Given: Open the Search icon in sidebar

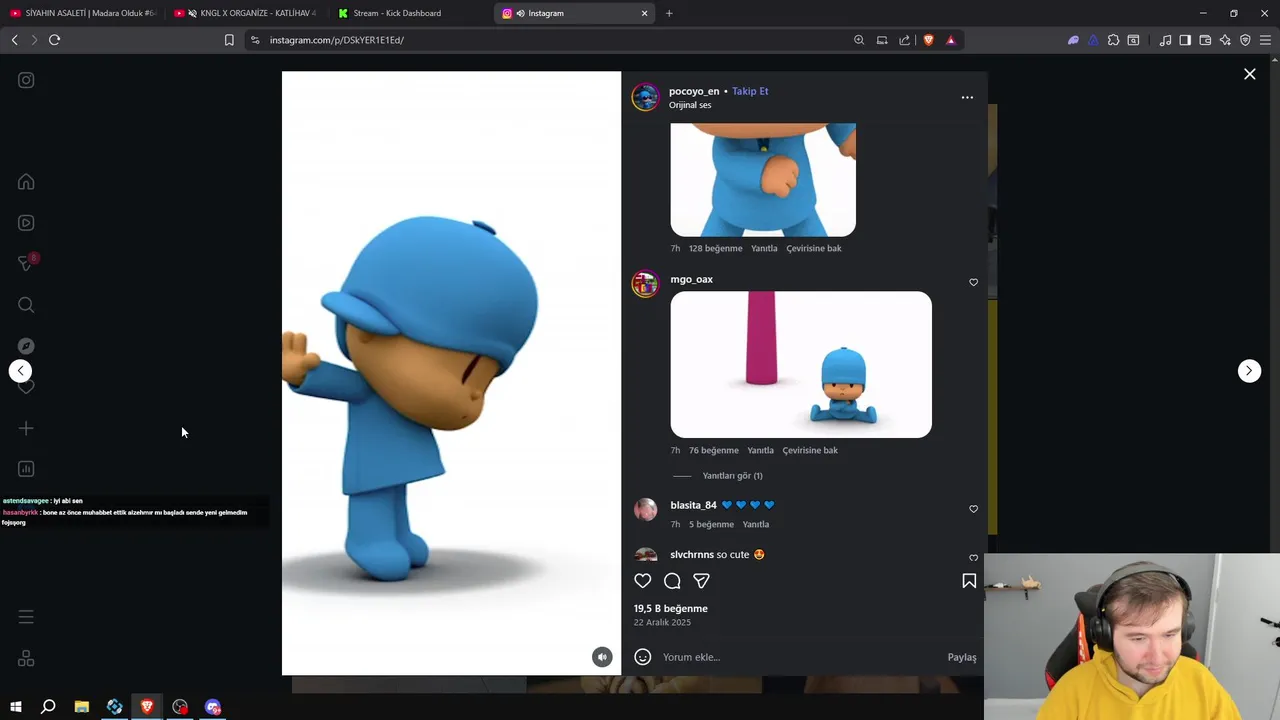Looking at the screenshot, I should tap(26, 305).
